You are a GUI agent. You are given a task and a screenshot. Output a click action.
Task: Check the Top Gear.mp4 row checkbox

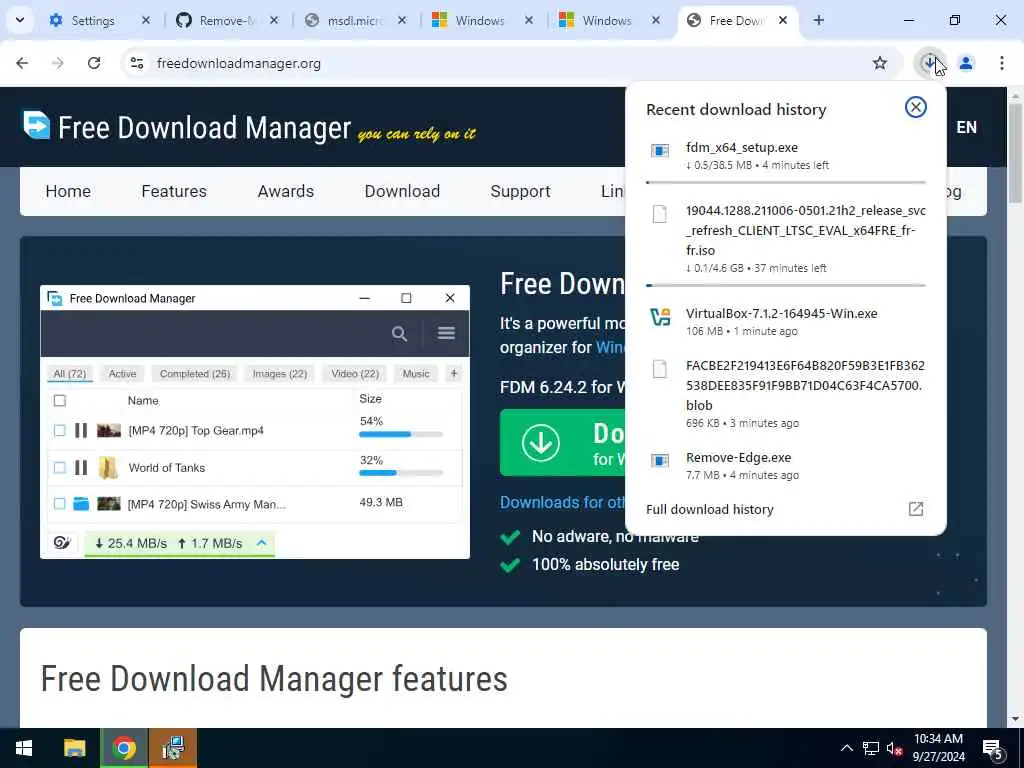coord(59,430)
